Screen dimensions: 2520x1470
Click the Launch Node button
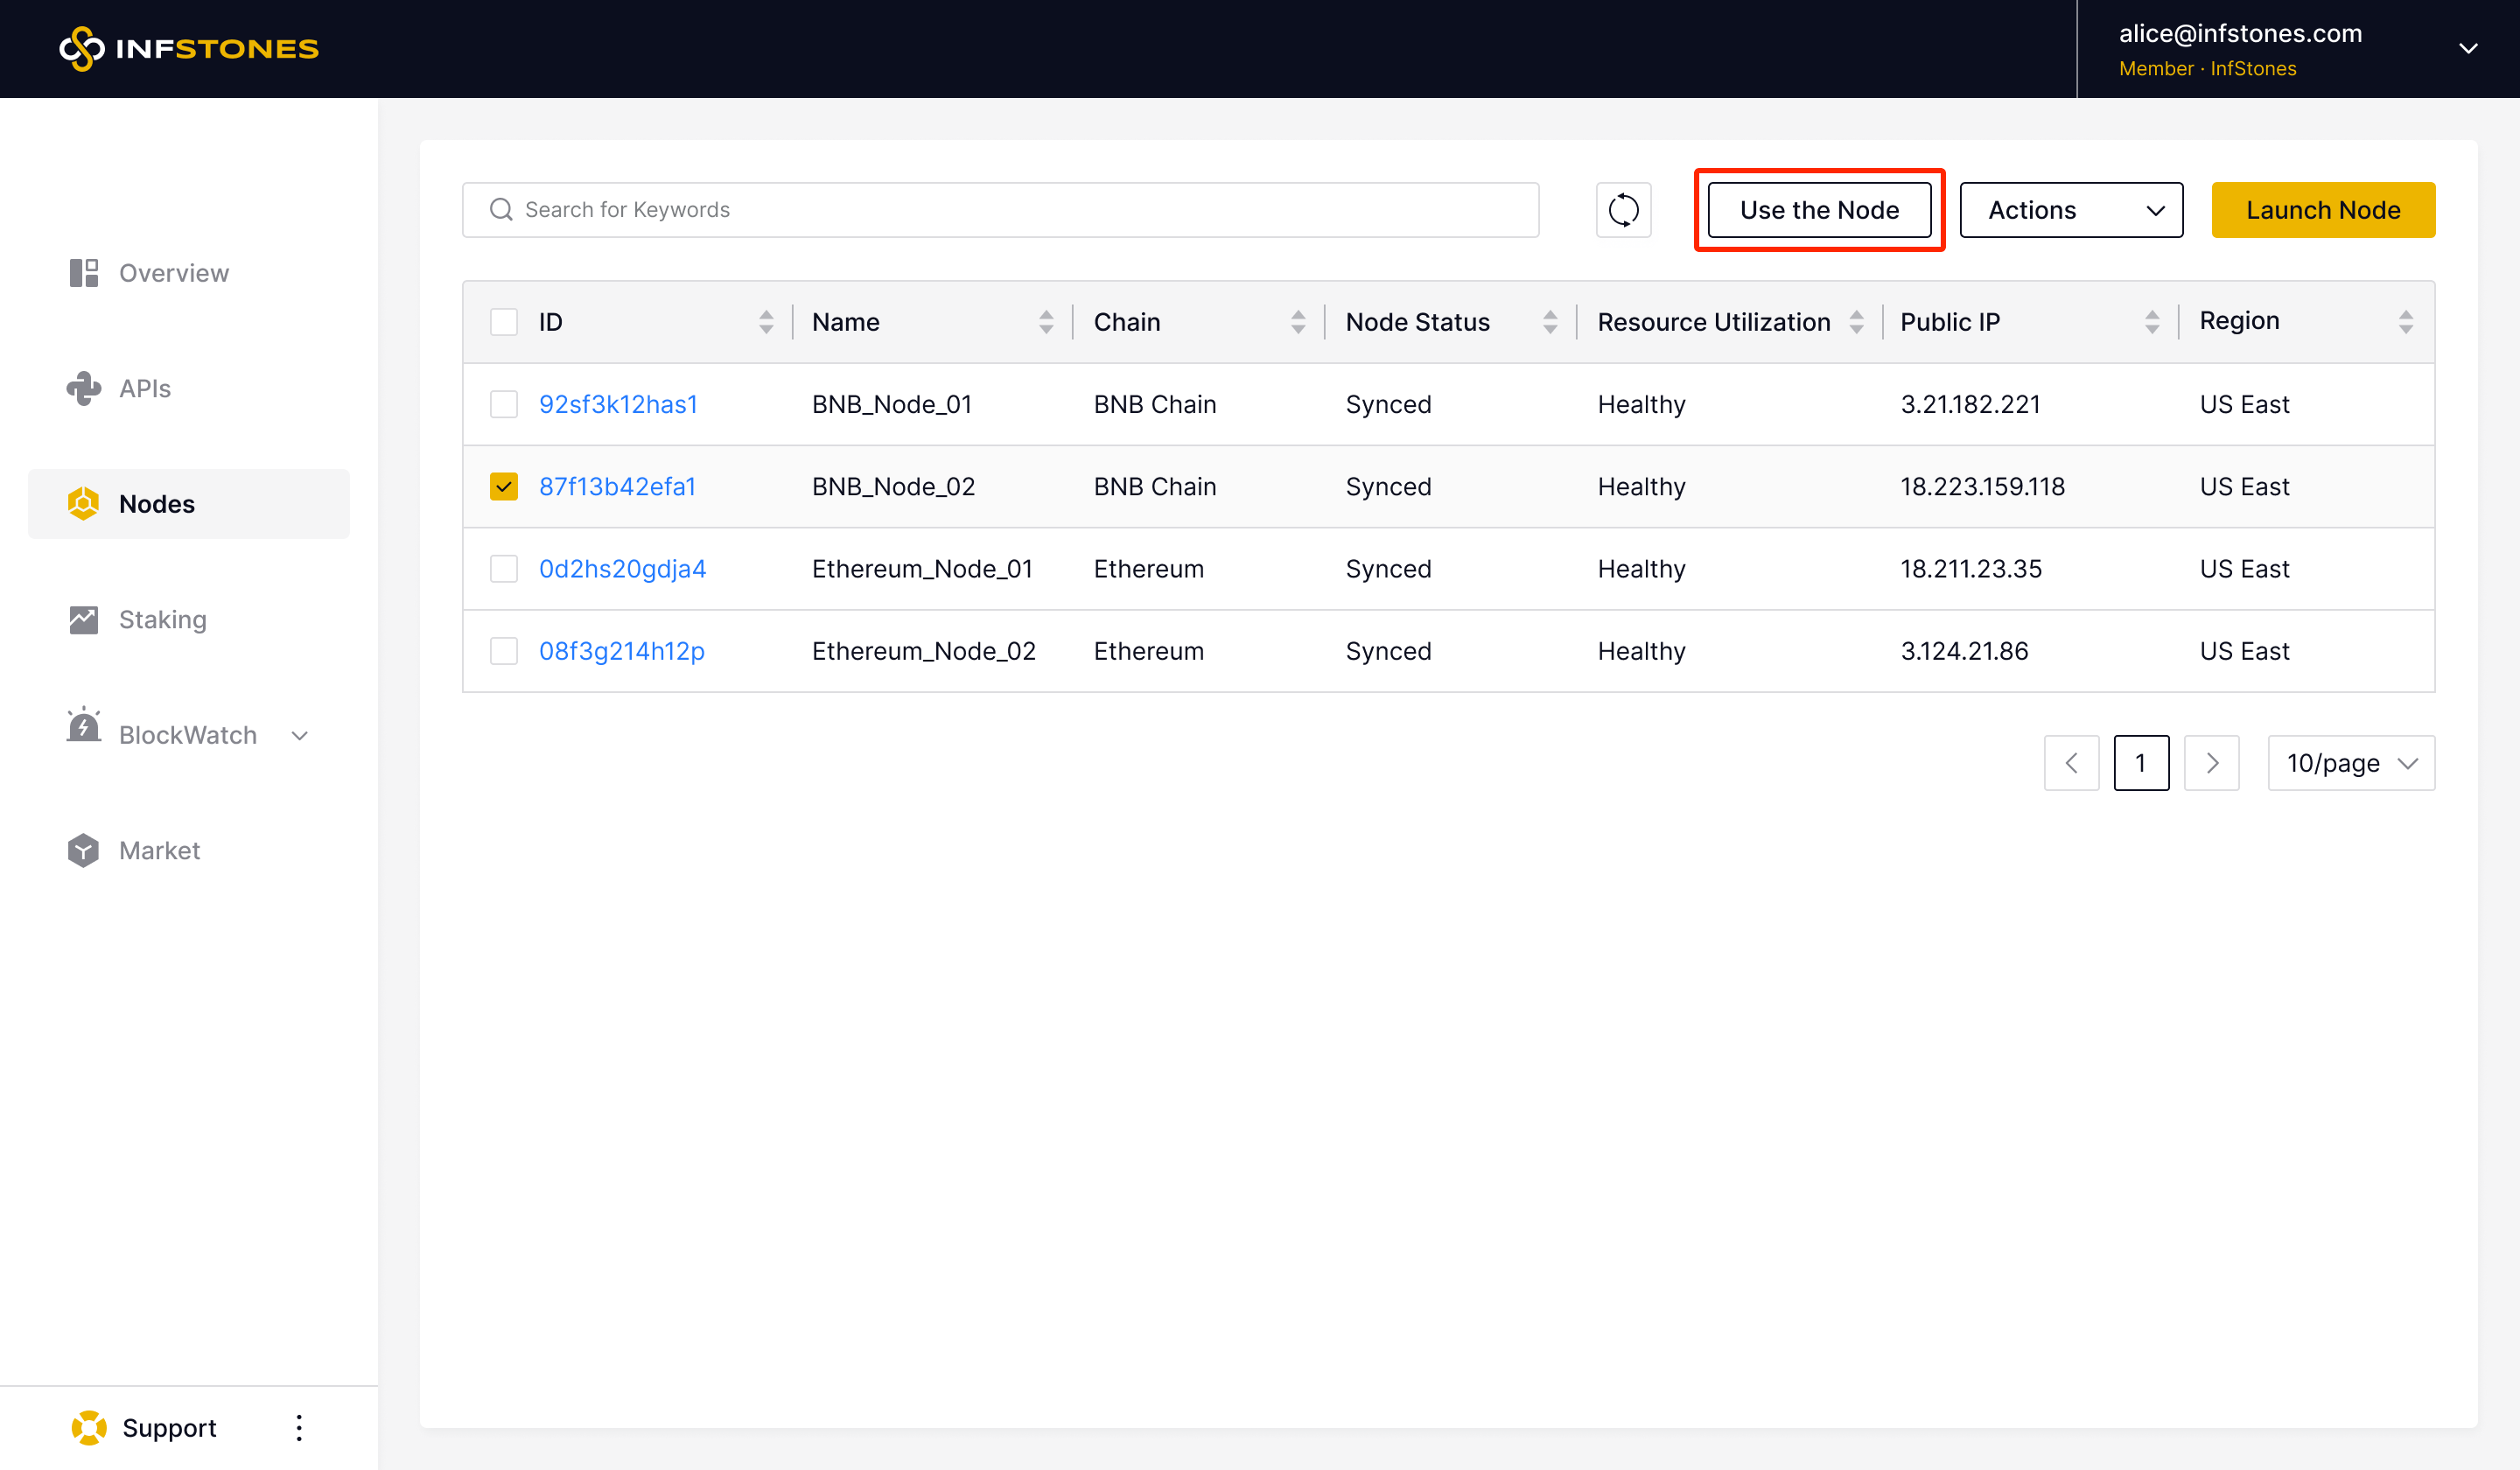click(2322, 210)
